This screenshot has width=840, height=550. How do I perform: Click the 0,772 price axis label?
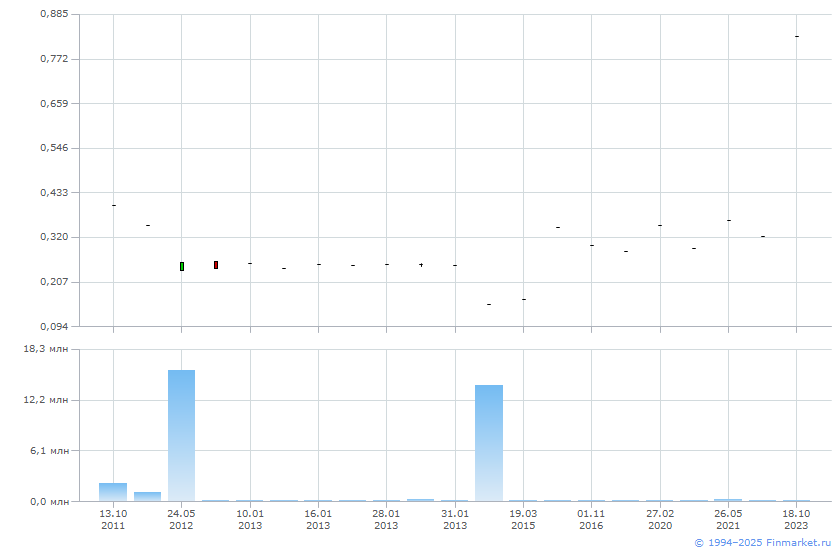pos(54,58)
